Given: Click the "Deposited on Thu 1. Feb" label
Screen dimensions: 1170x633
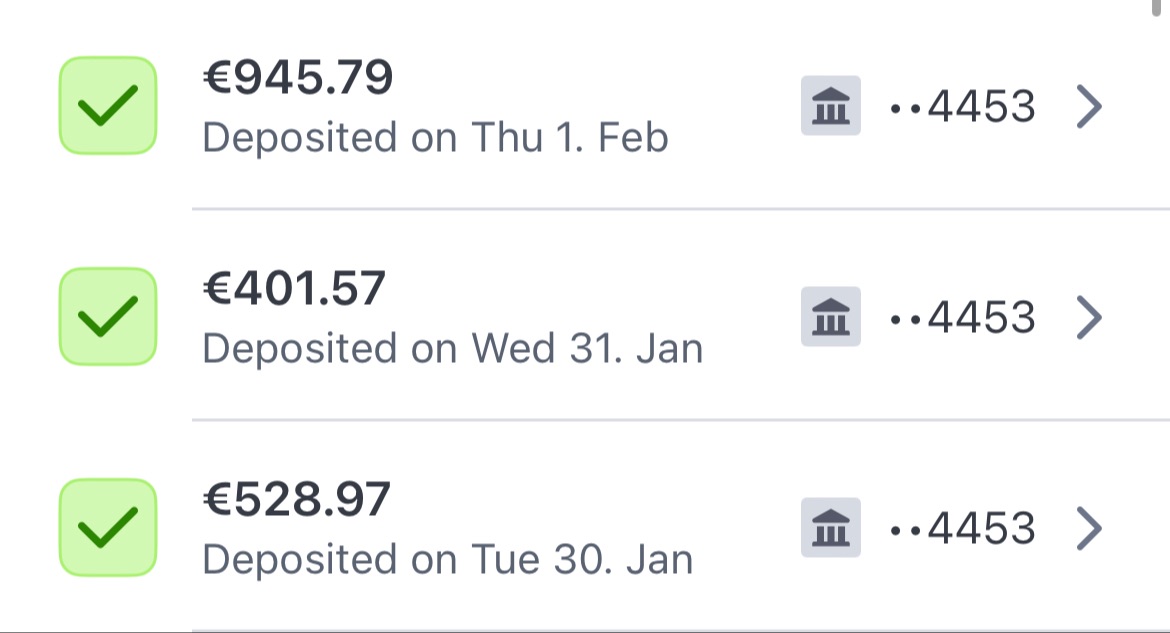Looking at the screenshot, I should 435,137.
